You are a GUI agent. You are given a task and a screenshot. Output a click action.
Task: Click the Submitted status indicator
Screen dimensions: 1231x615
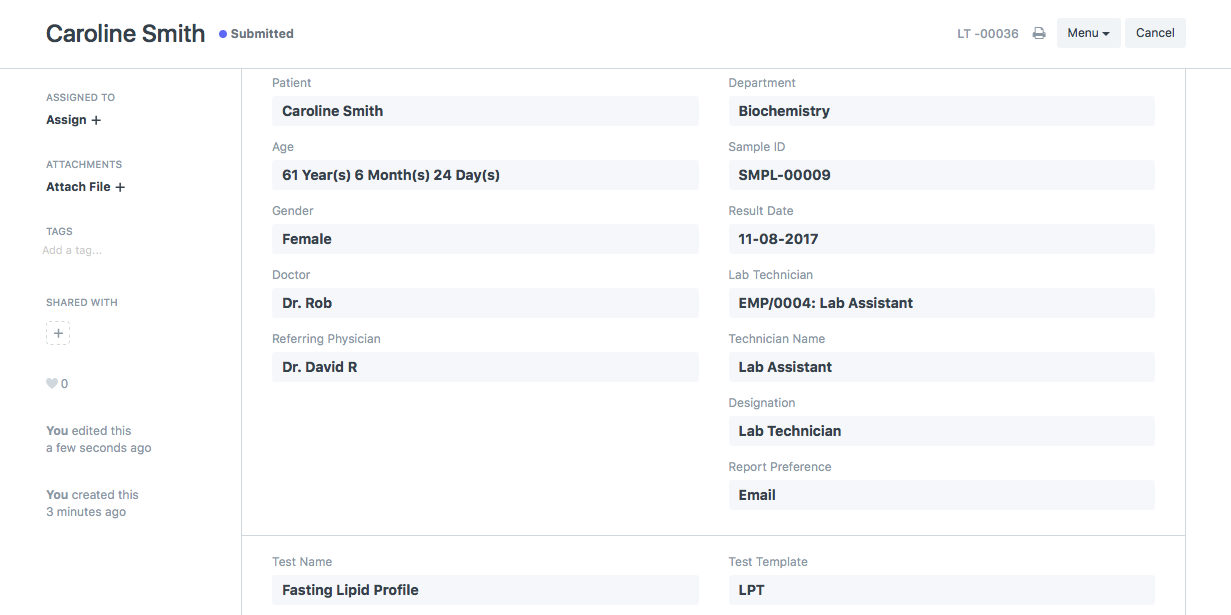click(x=256, y=33)
